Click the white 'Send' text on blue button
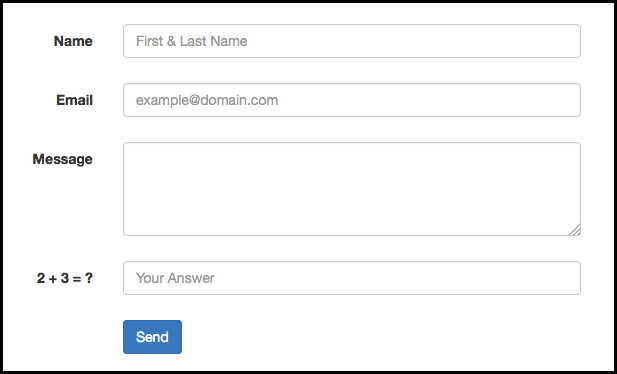The width and height of the screenshot is (617, 374). pyautogui.click(x=152, y=337)
